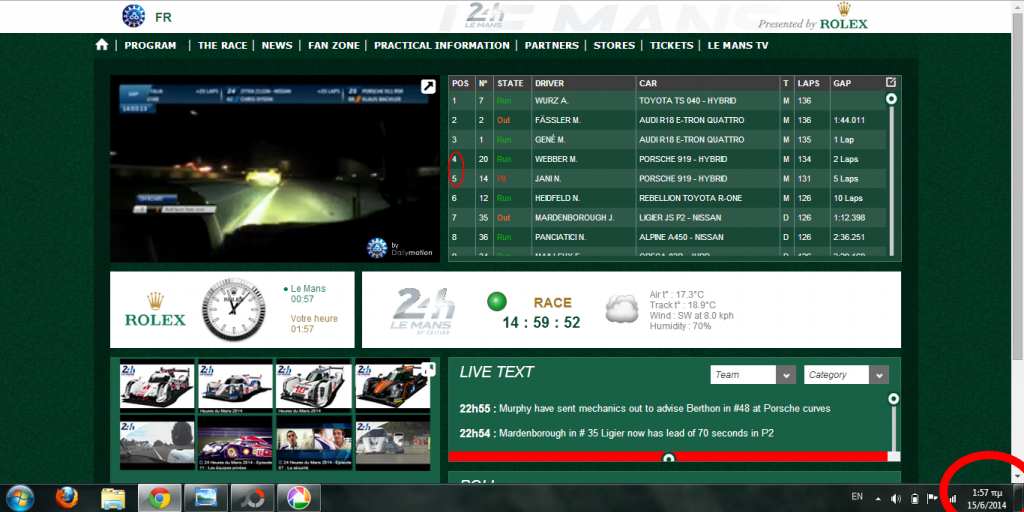Switch to Chrome in the taskbar
Viewport: 1024px width, 512px height.
point(159,498)
